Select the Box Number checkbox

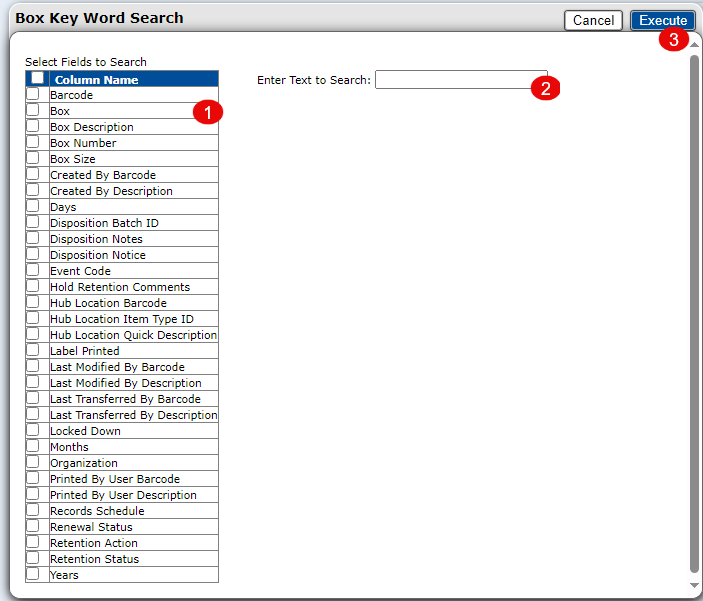click(x=33, y=142)
